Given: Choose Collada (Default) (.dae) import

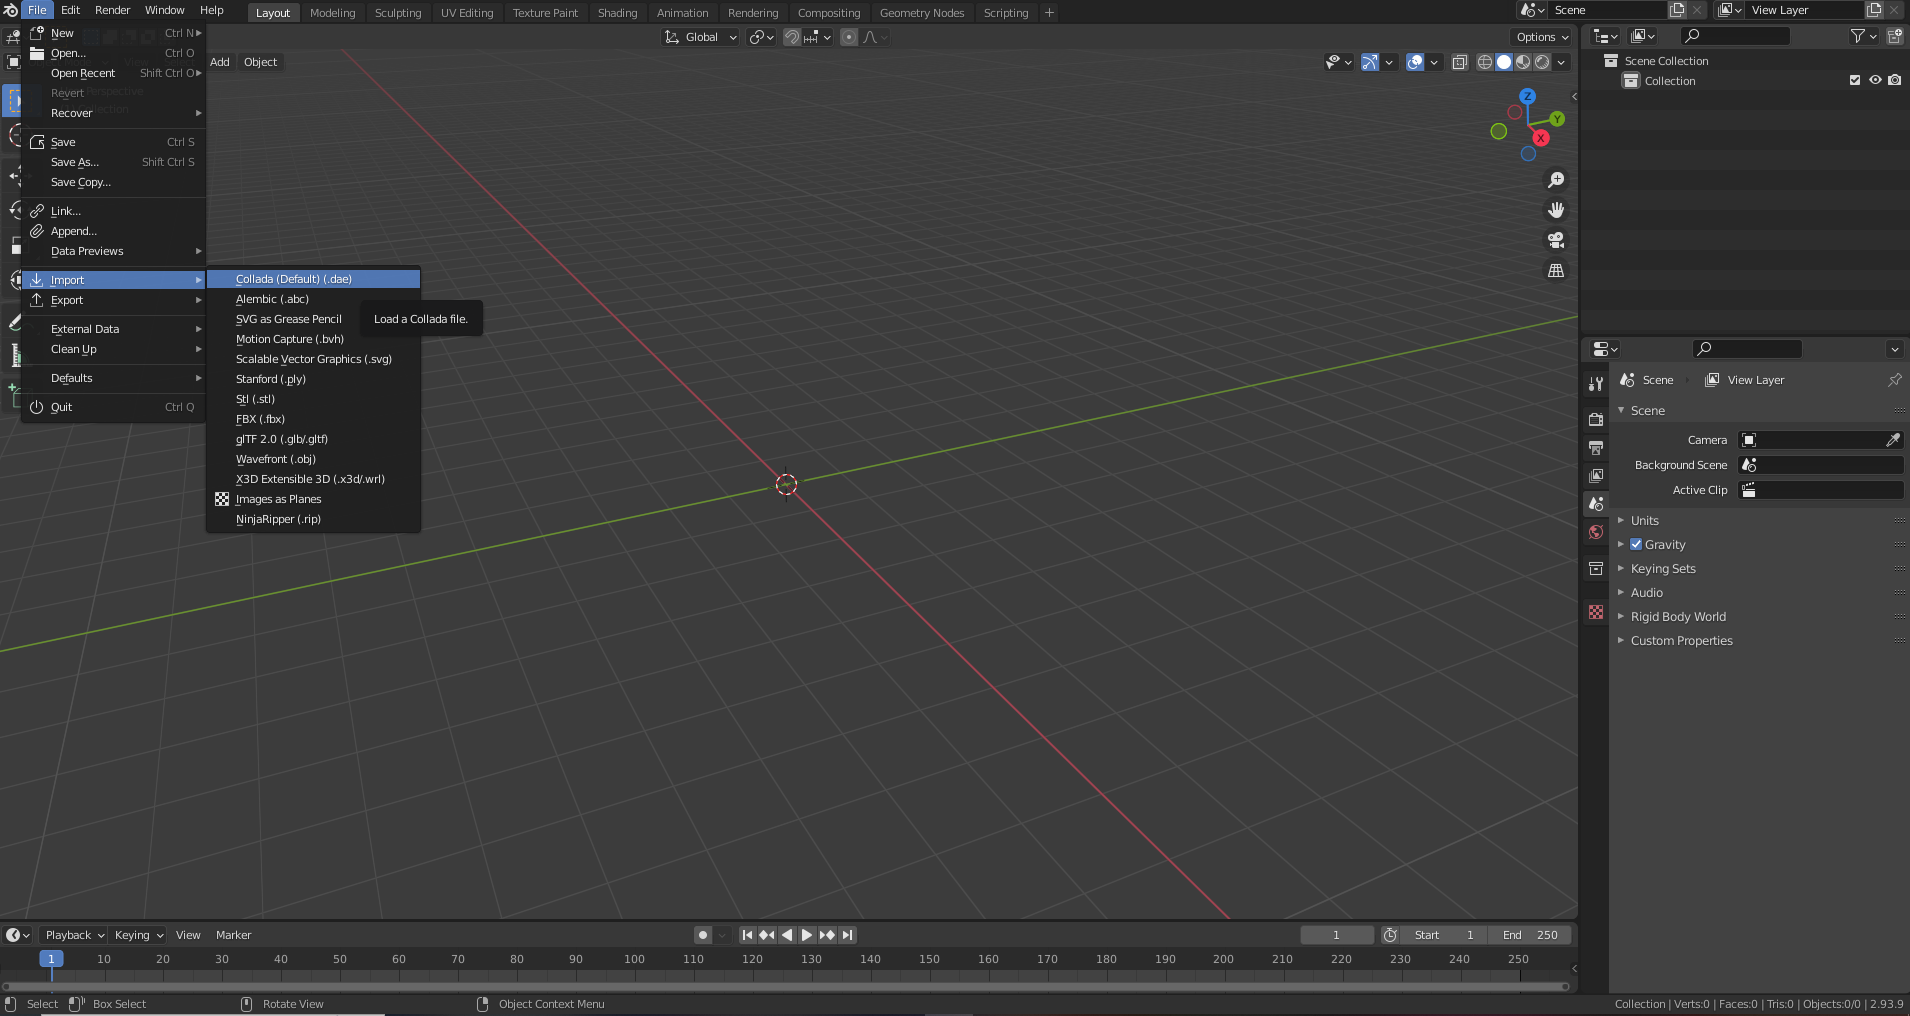Looking at the screenshot, I should tap(313, 279).
